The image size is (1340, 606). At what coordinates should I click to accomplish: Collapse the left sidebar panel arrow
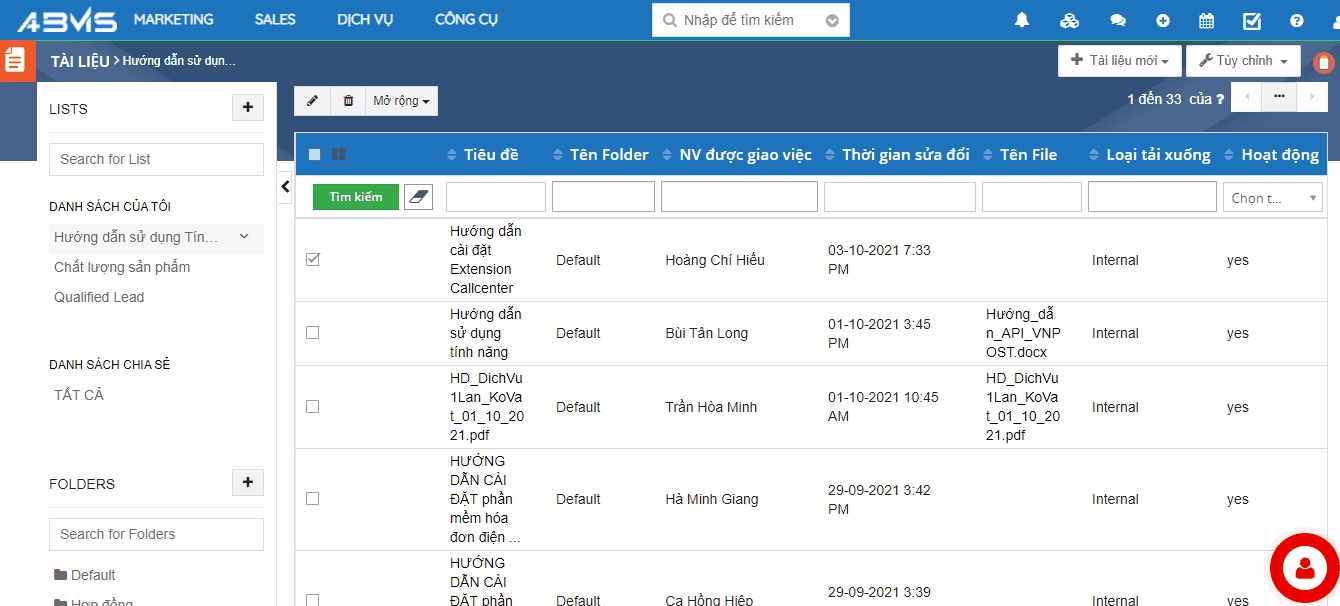click(x=285, y=186)
